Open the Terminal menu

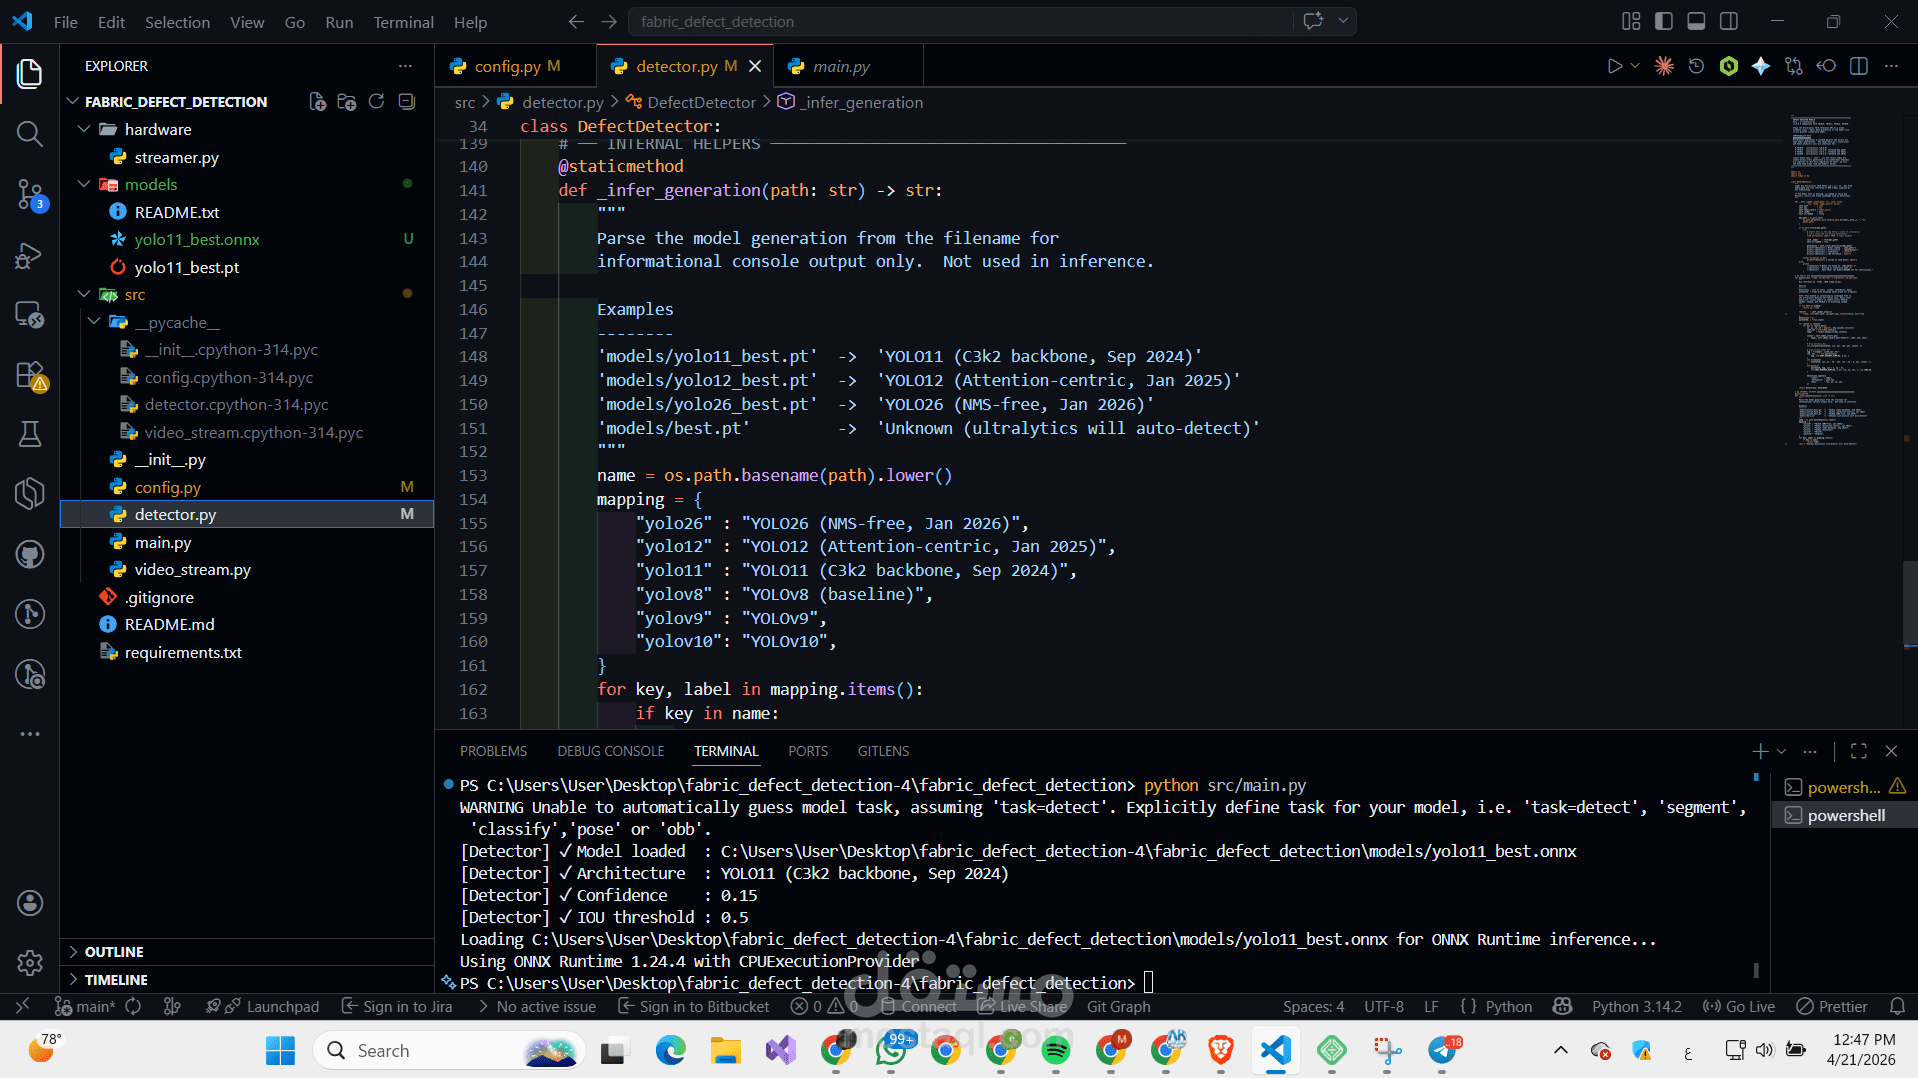click(x=403, y=22)
